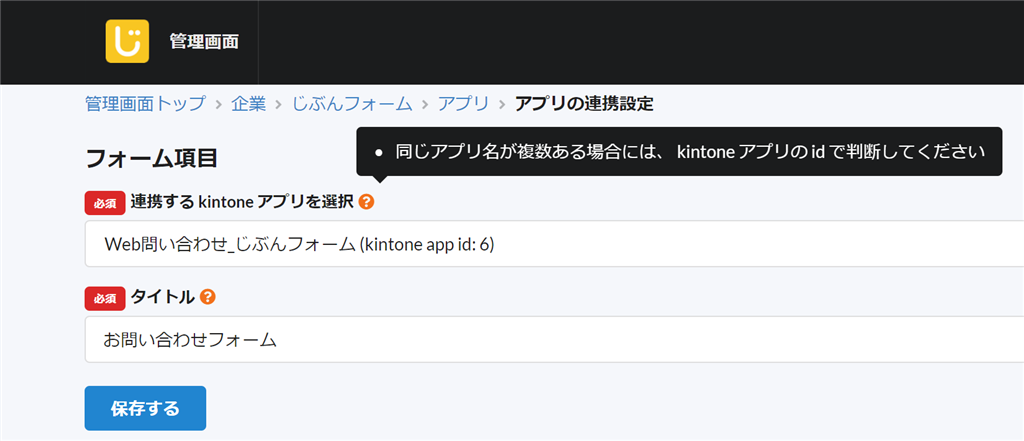Image resolution: width=1024 pixels, height=441 pixels.
Task: Go to 管理画面トップ breadcrumb
Action: [x=145, y=104]
